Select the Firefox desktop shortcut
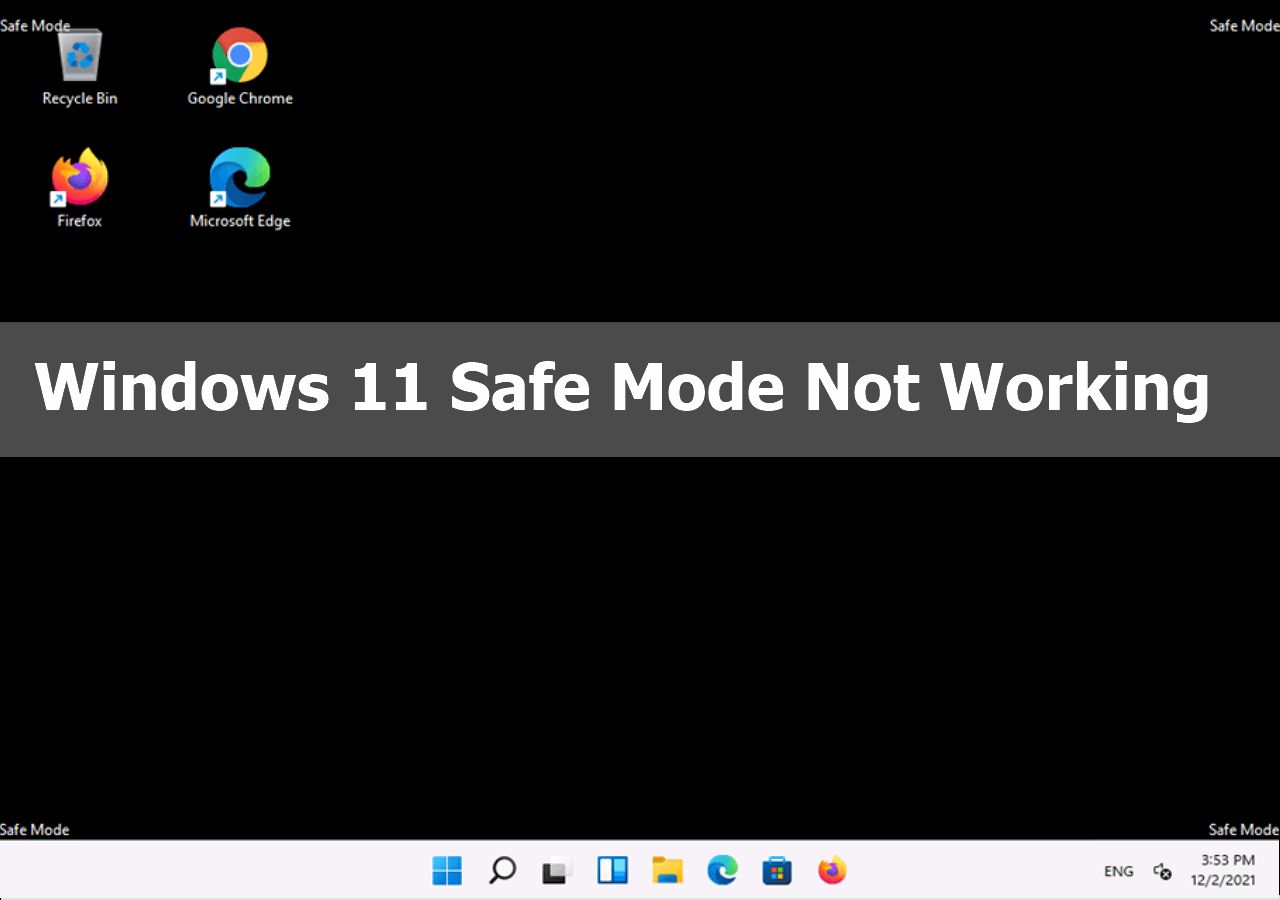The width and height of the screenshot is (1280, 900). pos(80,189)
